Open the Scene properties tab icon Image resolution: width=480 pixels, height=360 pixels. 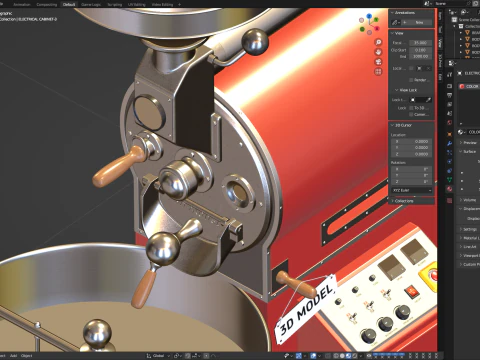(x=449, y=114)
